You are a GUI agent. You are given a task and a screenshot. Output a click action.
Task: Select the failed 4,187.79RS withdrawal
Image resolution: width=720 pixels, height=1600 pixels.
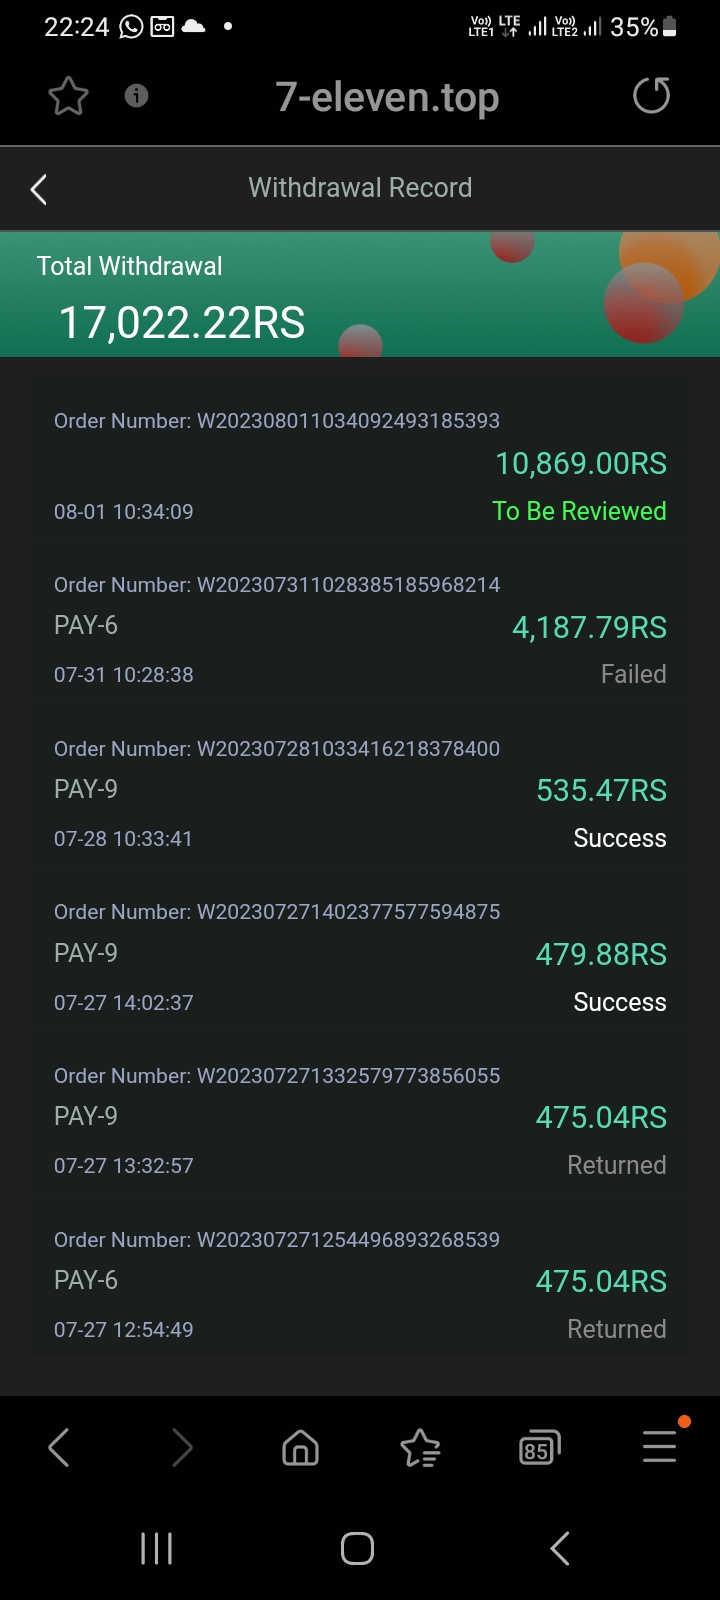360,629
